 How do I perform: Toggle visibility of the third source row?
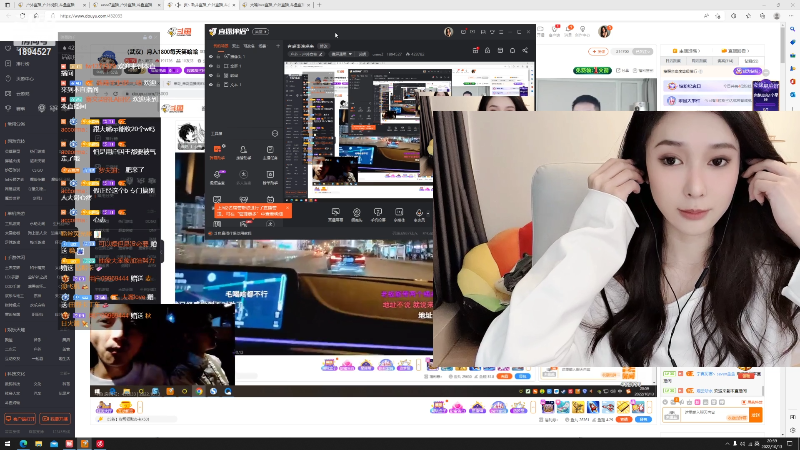click(211, 75)
